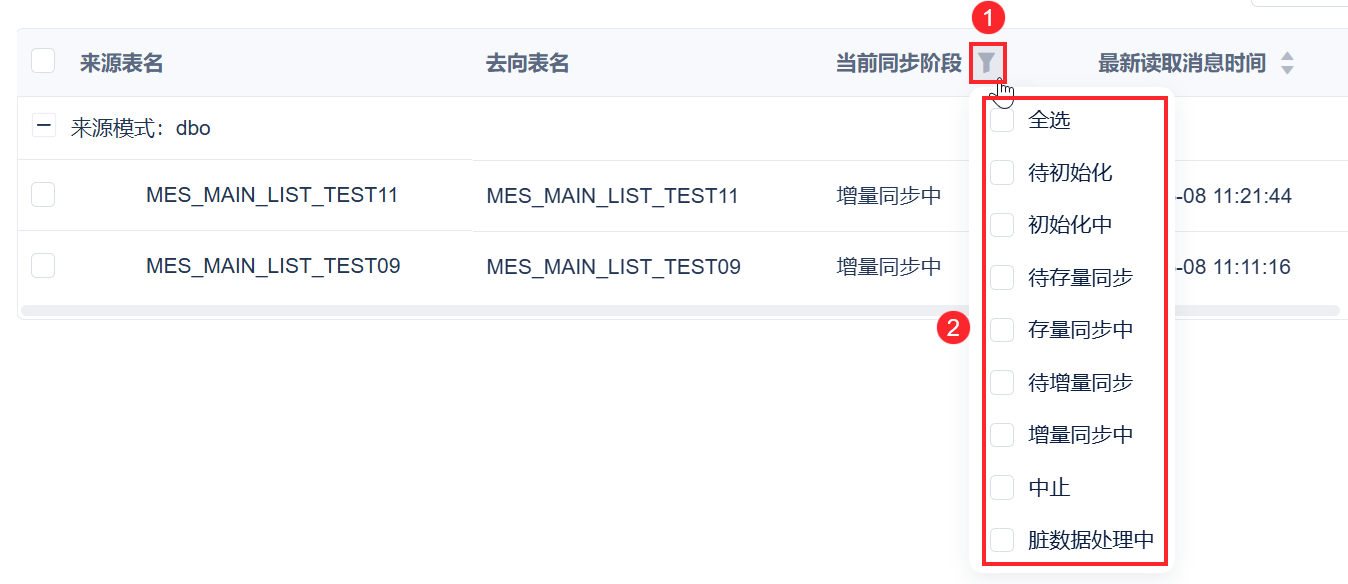
Task: Collapse the 来源模式: dbo group
Action: [x=43, y=127]
